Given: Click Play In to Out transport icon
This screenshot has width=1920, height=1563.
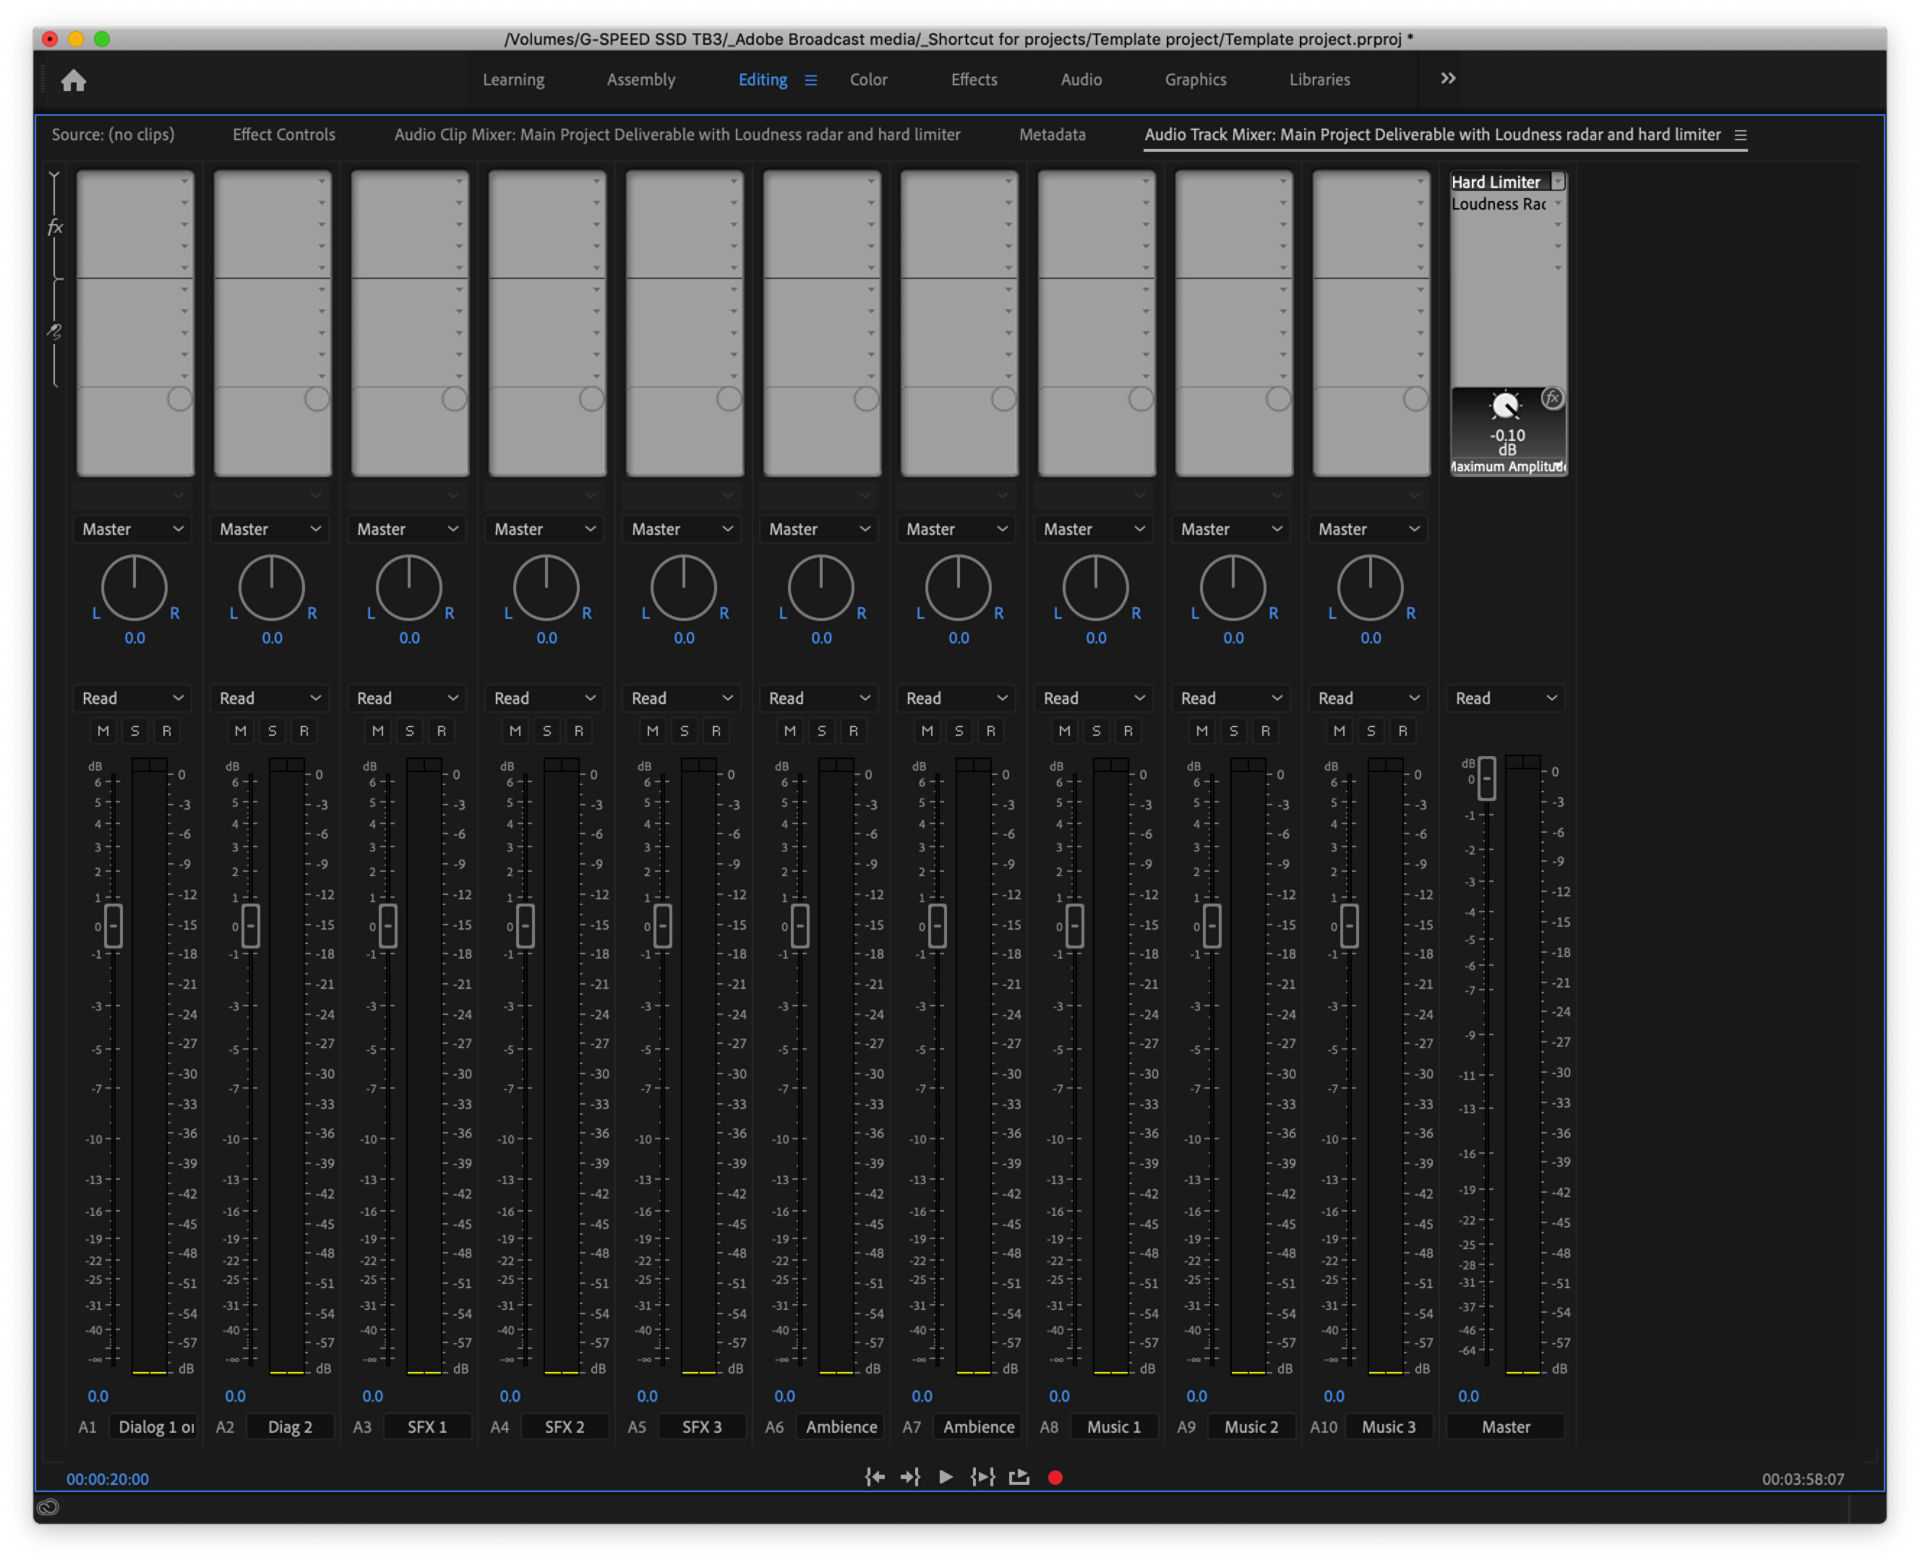Looking at the screenshot, I should pyautogui.click(x=982, y=1477).
